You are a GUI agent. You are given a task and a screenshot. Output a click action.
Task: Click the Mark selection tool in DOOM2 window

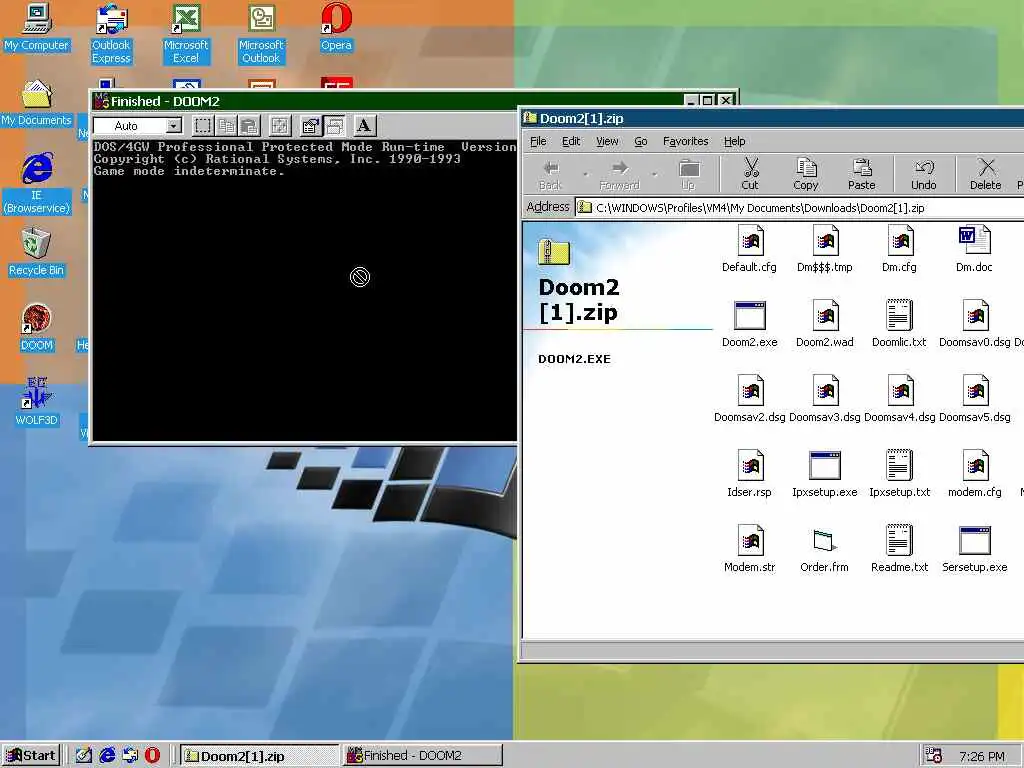203,125
